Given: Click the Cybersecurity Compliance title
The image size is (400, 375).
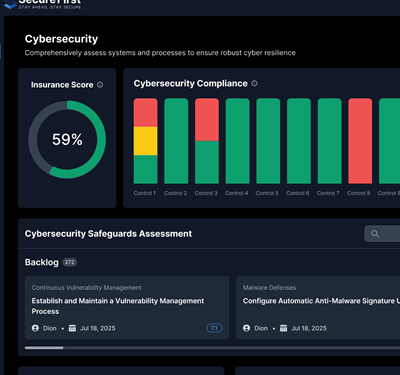Looking at the screenshot, I should pyautogui.click(x=191, y=83).
